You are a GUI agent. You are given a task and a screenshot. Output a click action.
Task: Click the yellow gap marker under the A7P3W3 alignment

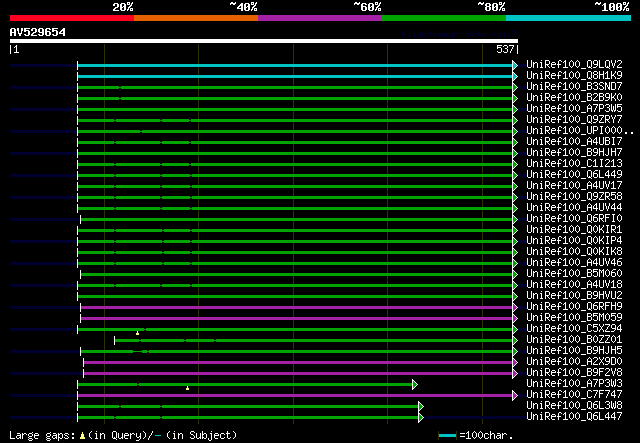[x=187, y=388]
